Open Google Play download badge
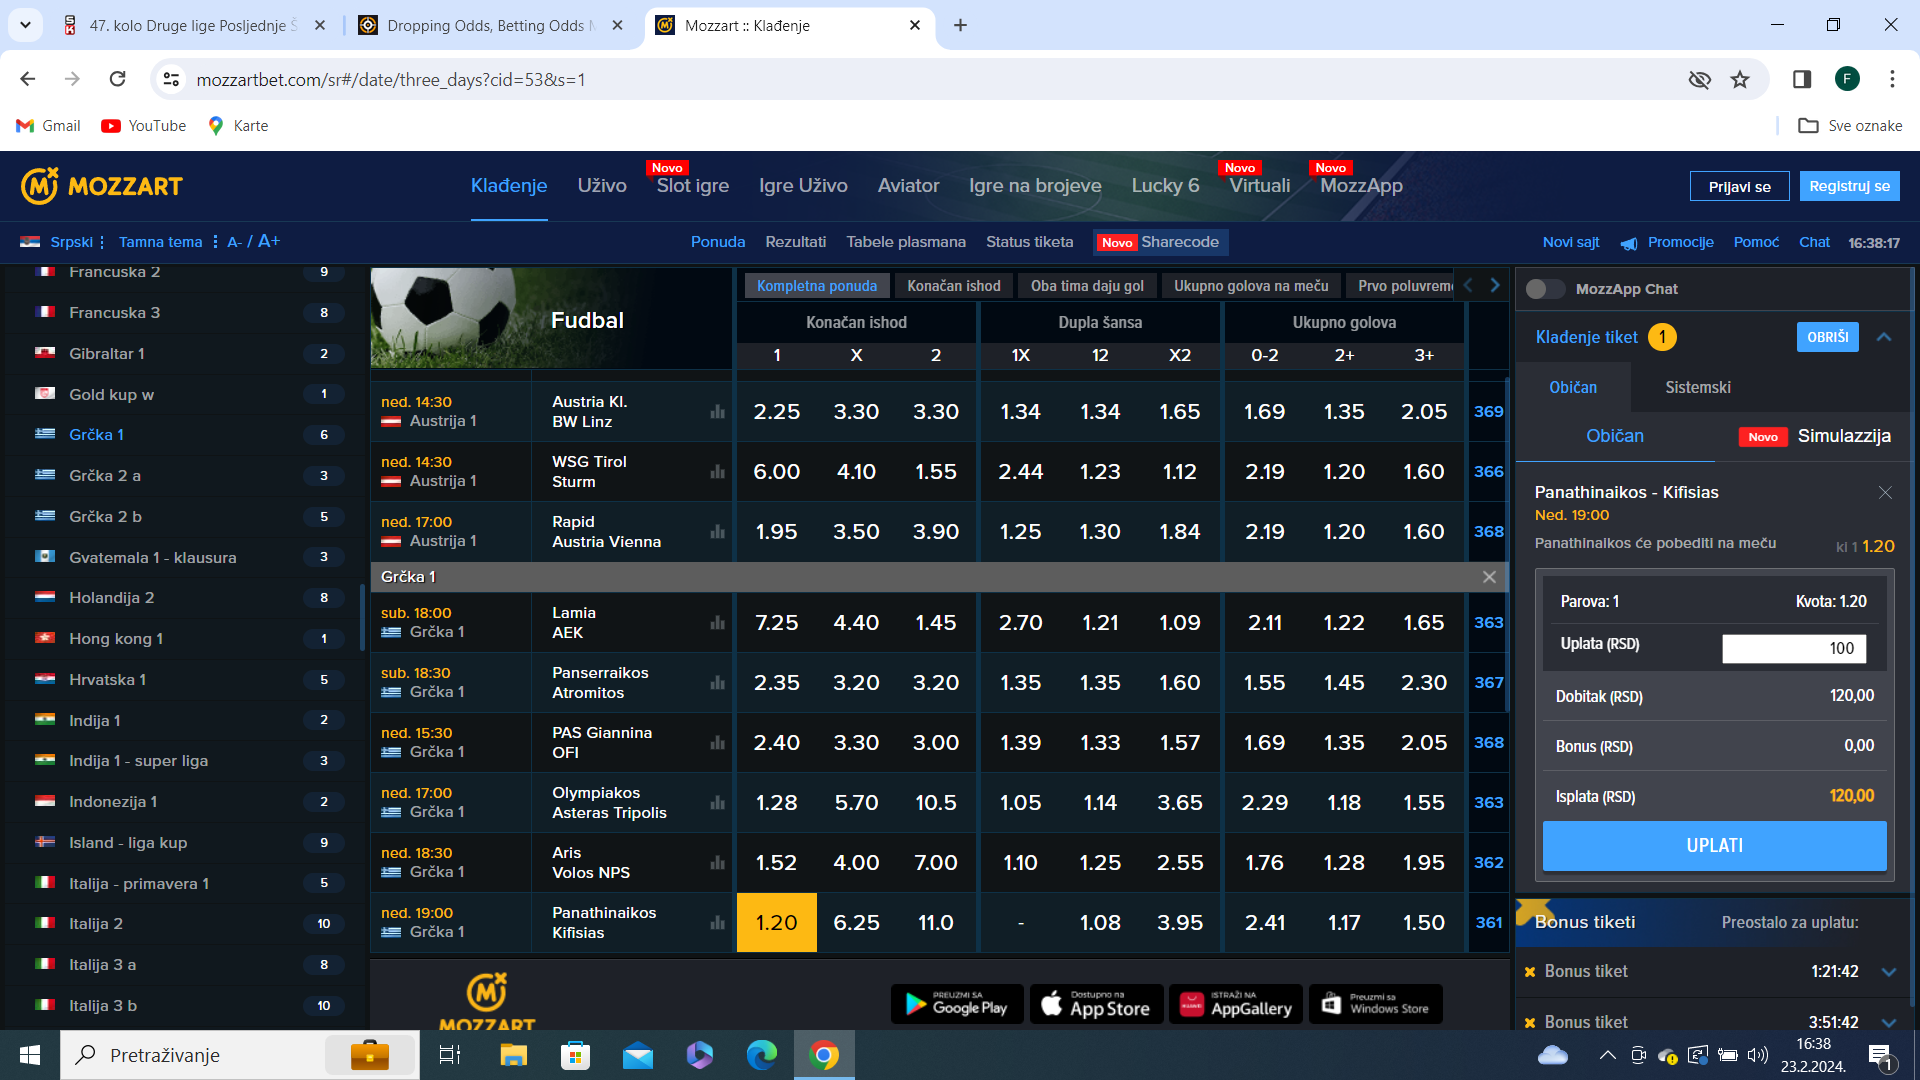This screenshot has width=1920, height=1080. (x=956, y=1004)
